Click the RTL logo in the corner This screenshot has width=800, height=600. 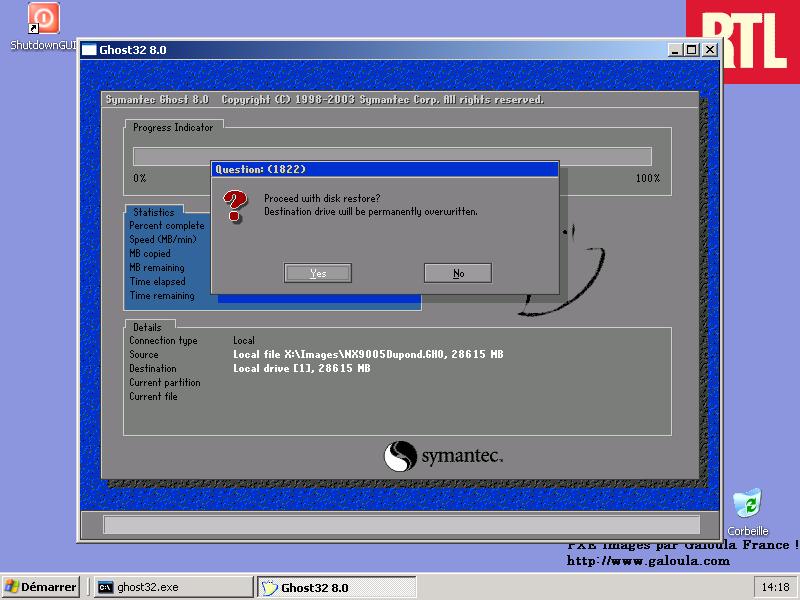743,40
